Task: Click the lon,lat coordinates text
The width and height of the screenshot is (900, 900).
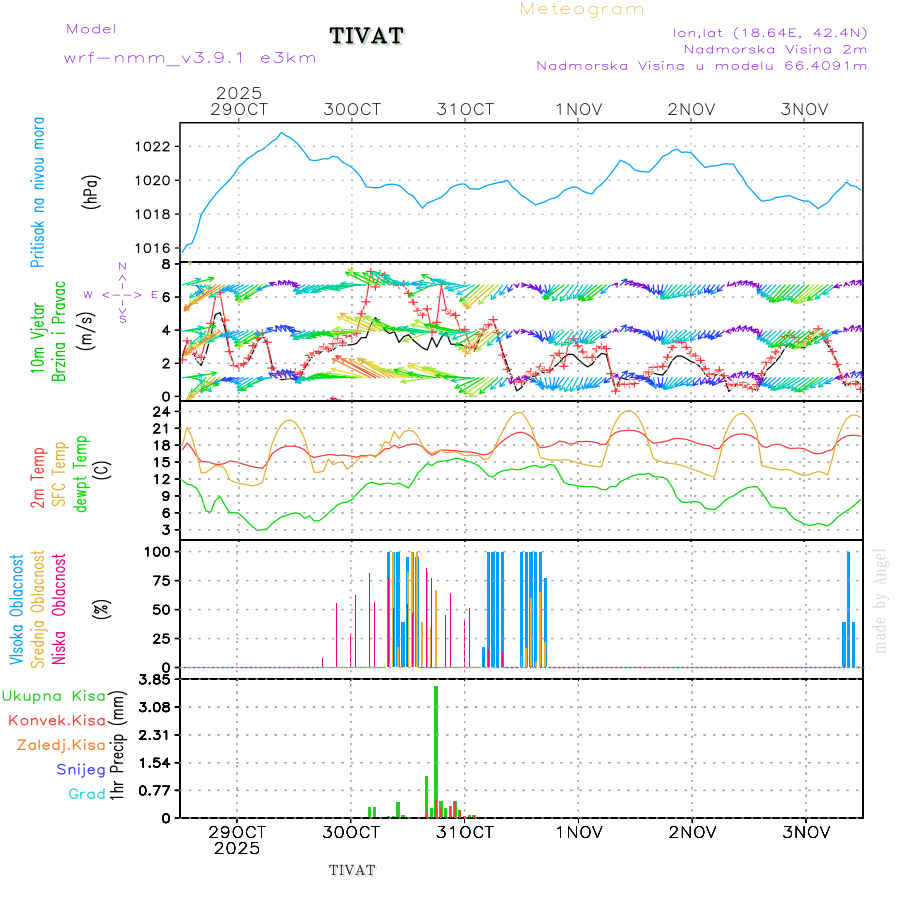Action: coord(770,32)
